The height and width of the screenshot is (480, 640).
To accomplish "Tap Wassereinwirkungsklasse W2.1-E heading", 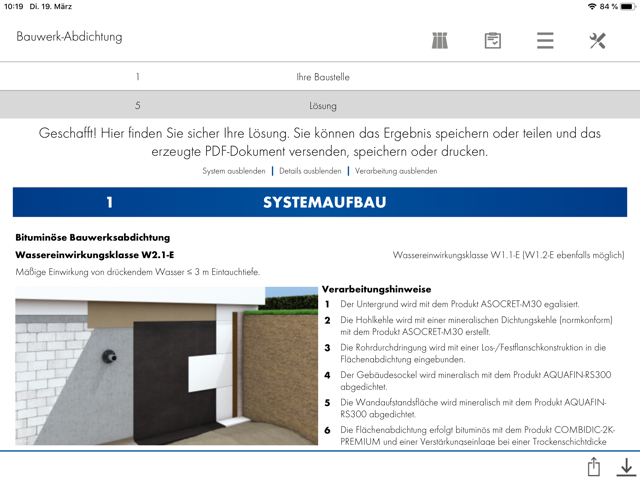I will point(95,255).
